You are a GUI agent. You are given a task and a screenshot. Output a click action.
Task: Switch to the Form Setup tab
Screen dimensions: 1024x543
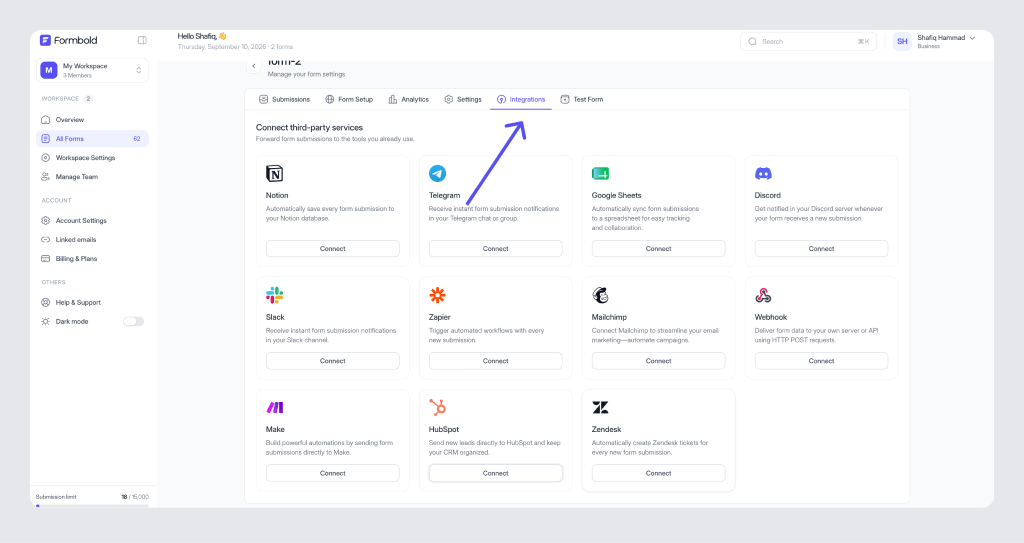[349, 99]
